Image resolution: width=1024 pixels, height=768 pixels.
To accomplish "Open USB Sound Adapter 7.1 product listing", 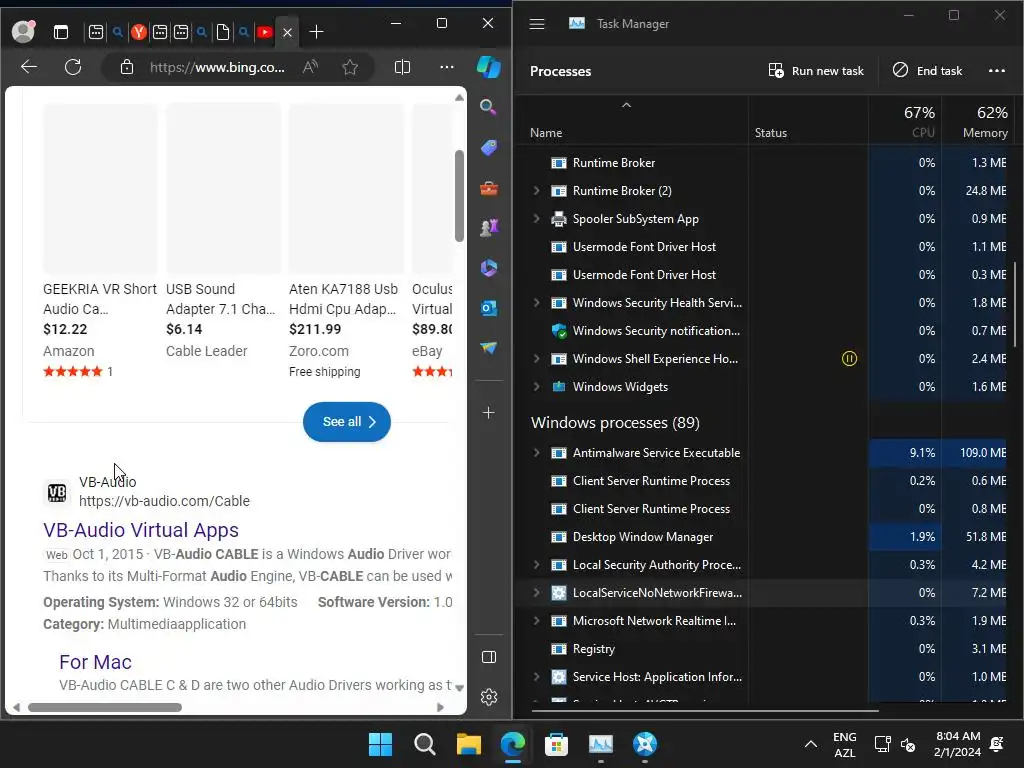I will 221,298.
